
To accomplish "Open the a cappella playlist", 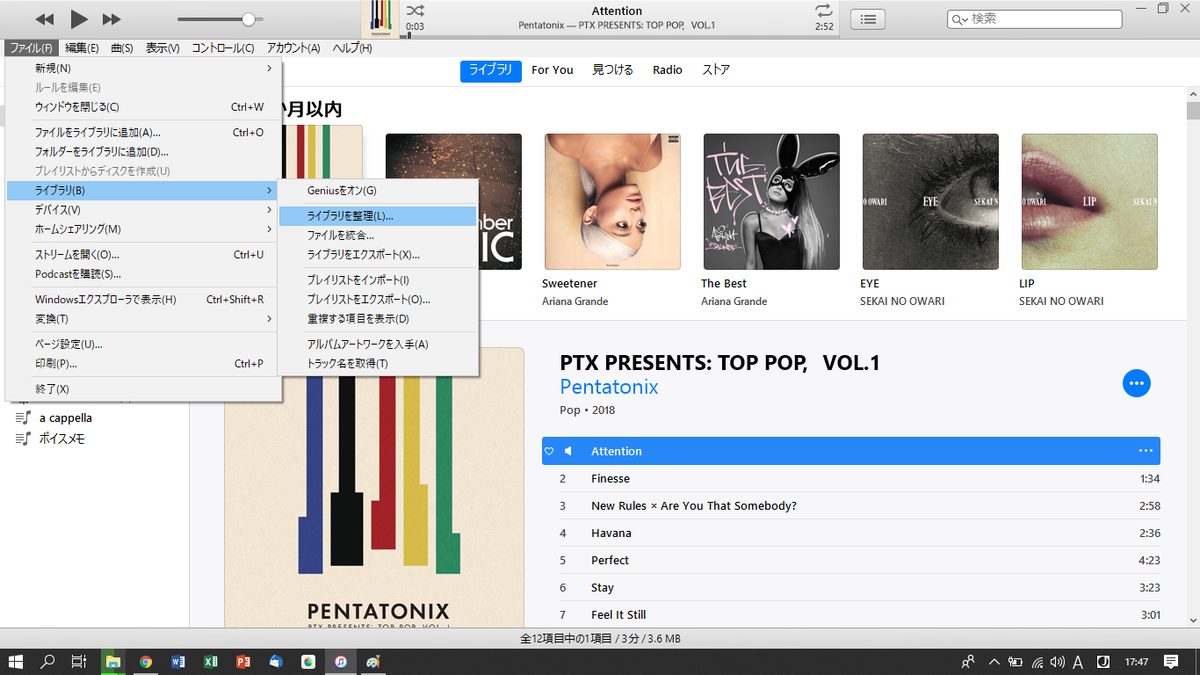I will tap(65, 418).
